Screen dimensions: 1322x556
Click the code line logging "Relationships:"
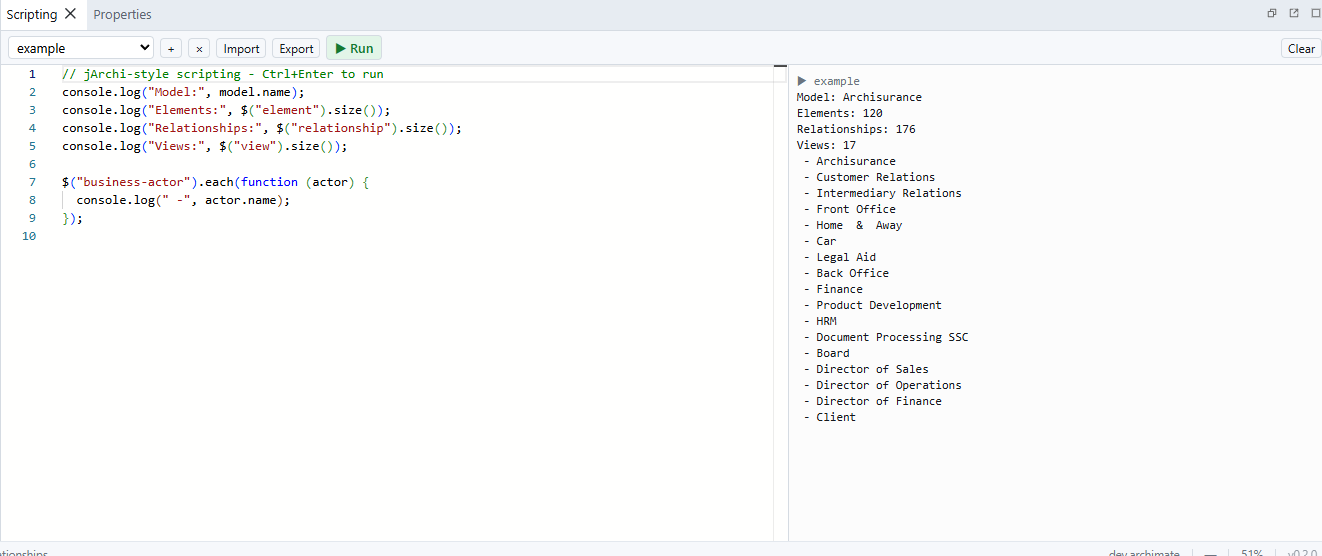point(262,128)
